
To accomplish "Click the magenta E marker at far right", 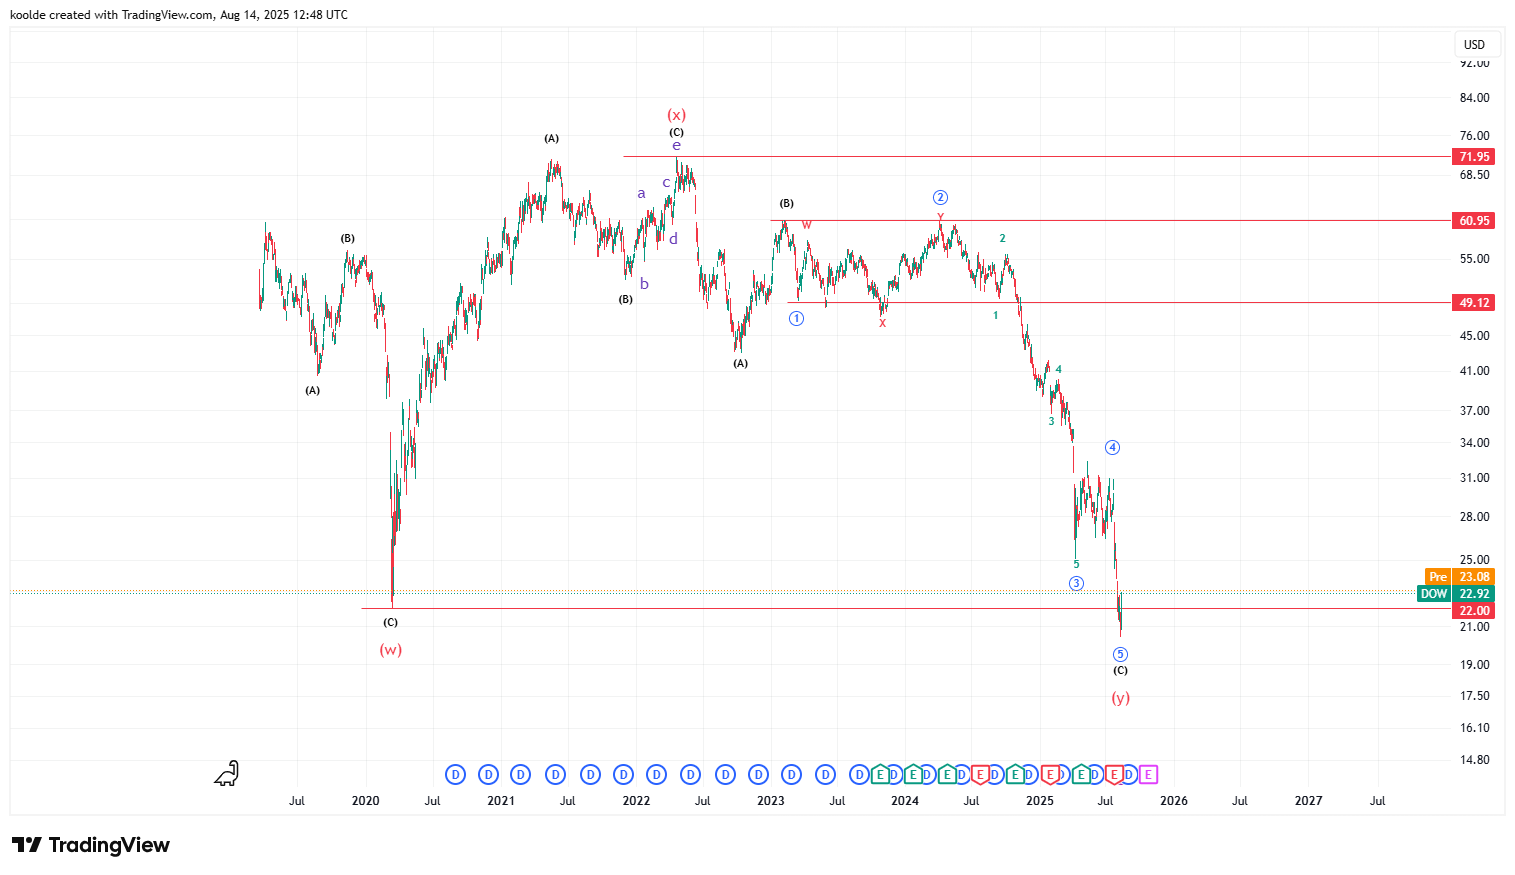I will (x=1148, y=774).
